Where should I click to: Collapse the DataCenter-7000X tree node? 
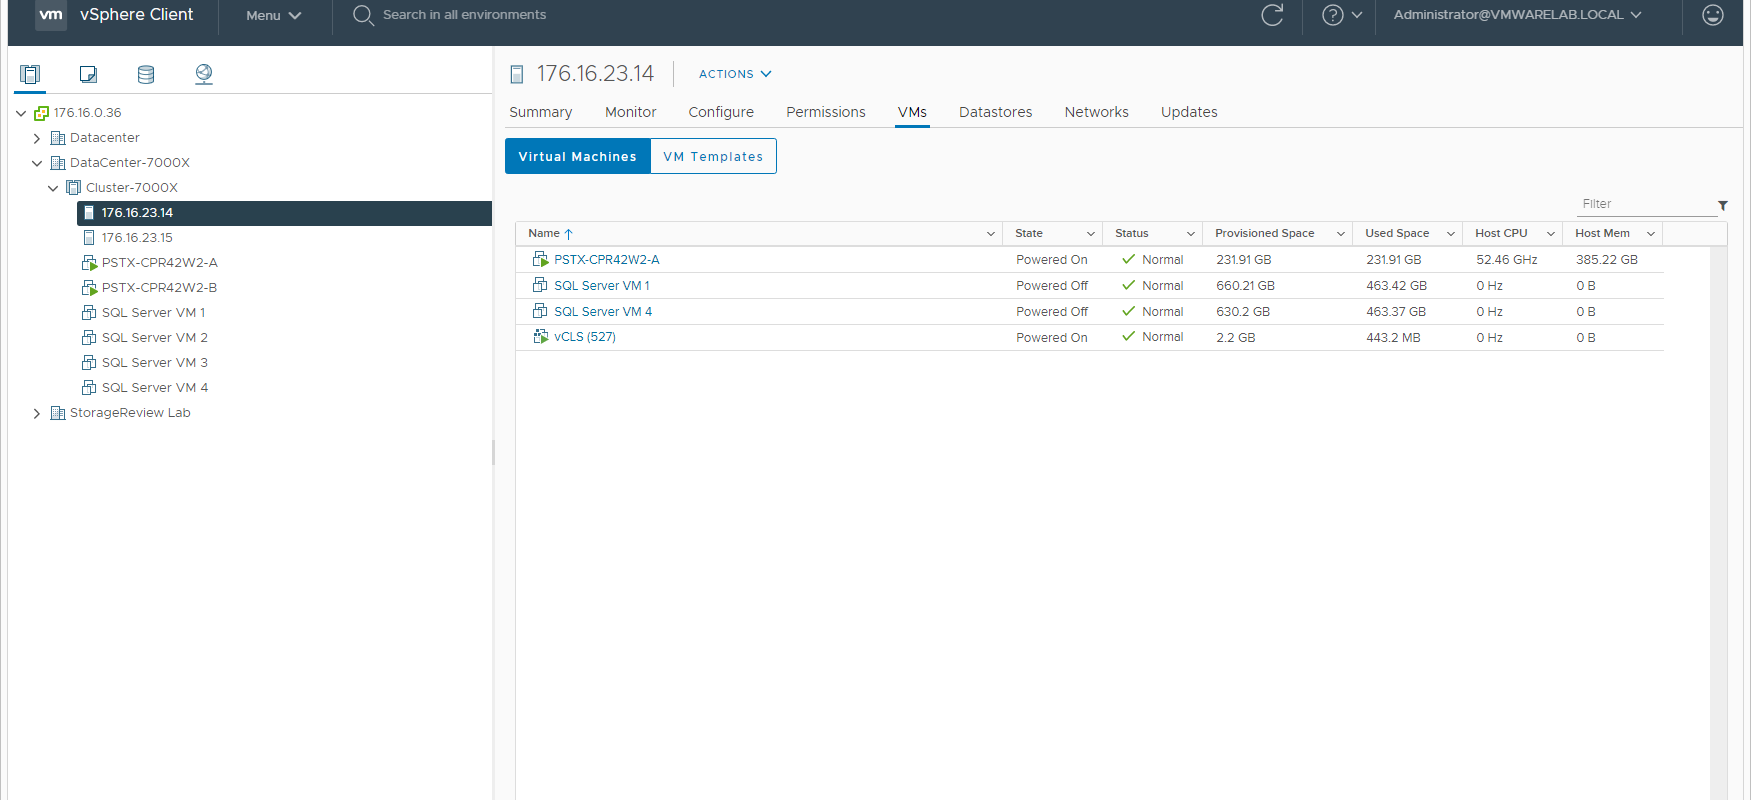tap(37, 163)
